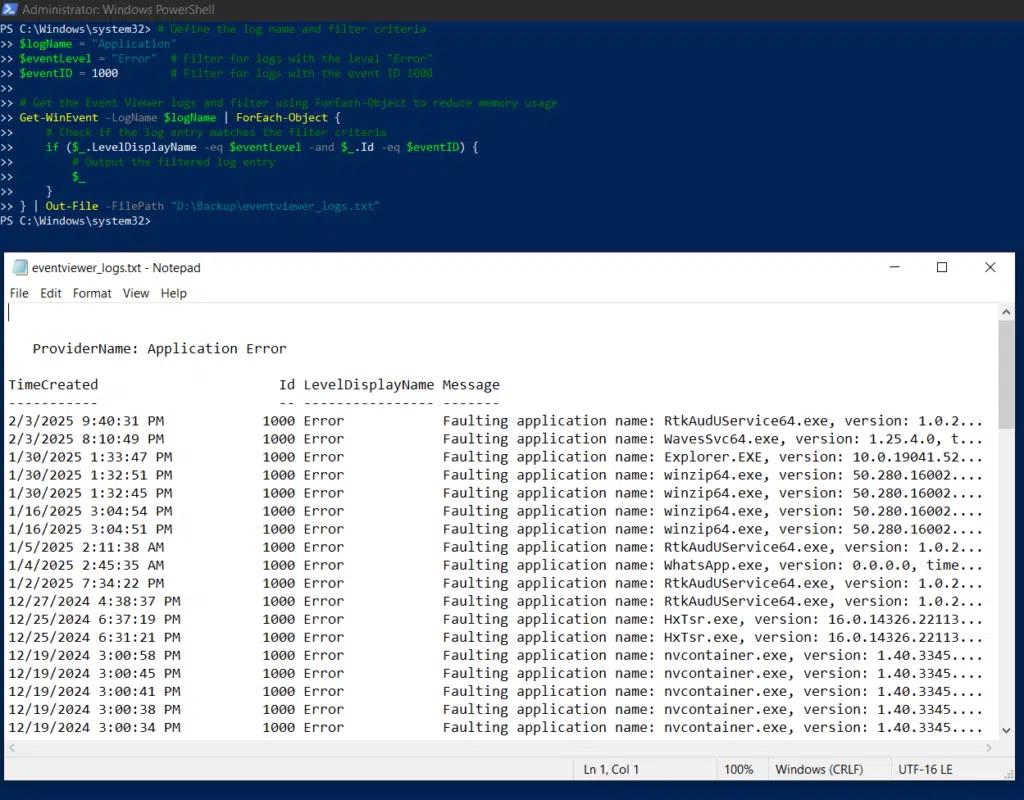
Task: Click the UTF-16 LE encoding status entry
Action: [x=925, y=769]
